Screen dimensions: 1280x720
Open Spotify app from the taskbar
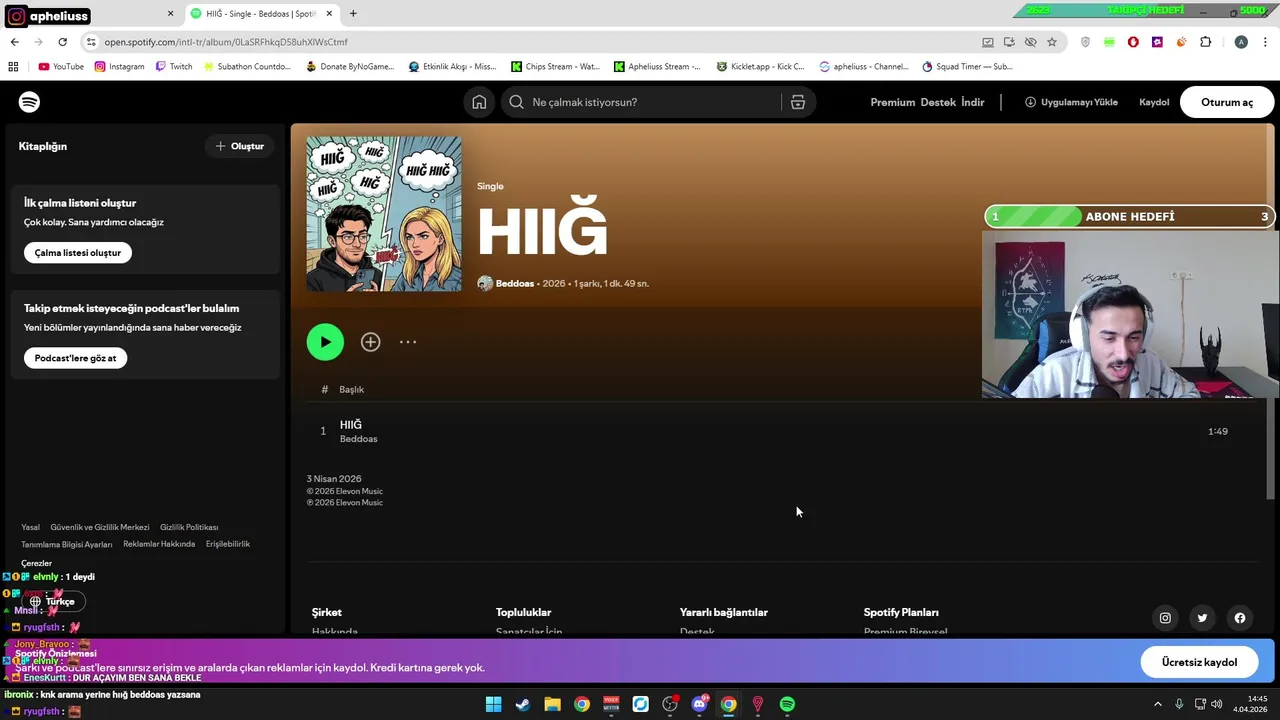[787, 704]
